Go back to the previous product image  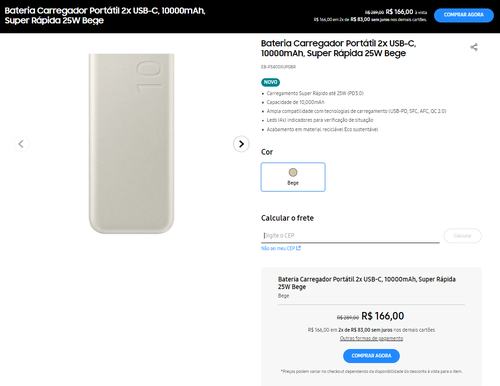[21, 144]
